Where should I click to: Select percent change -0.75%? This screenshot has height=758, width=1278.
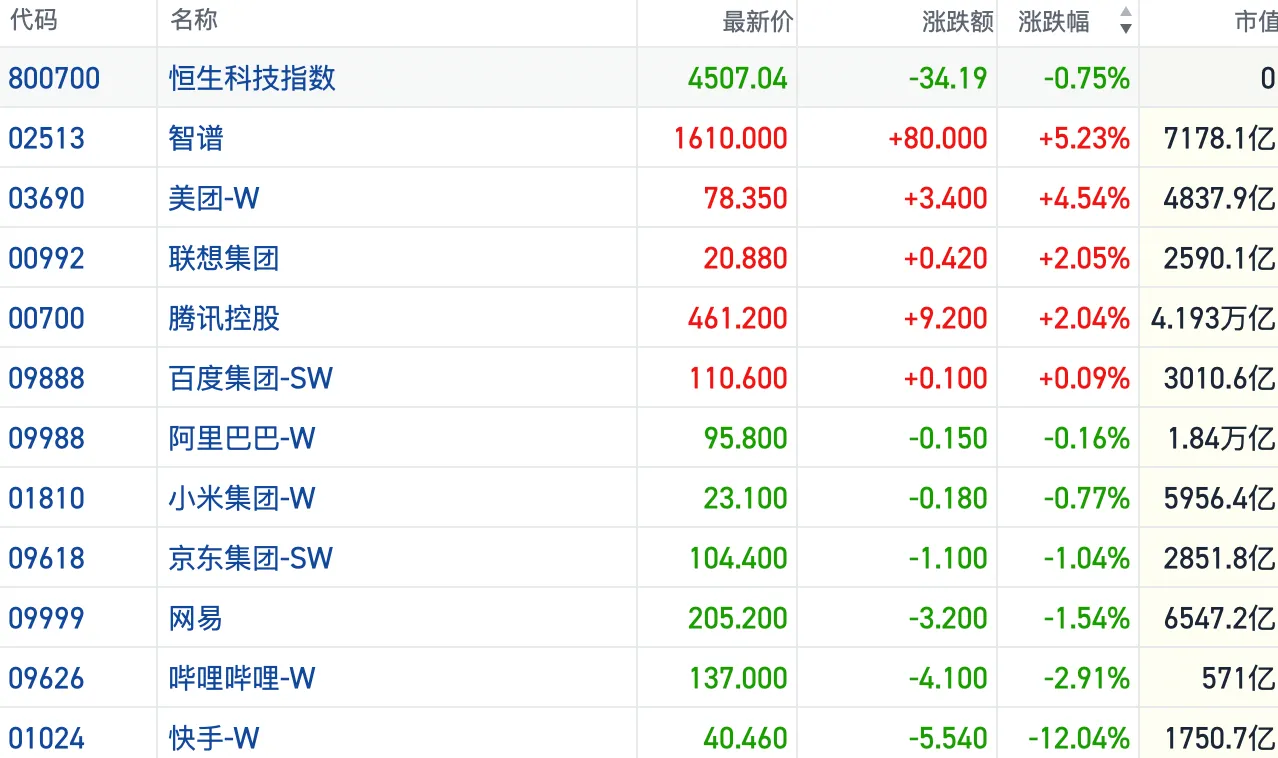click(x=1087, y=78)
